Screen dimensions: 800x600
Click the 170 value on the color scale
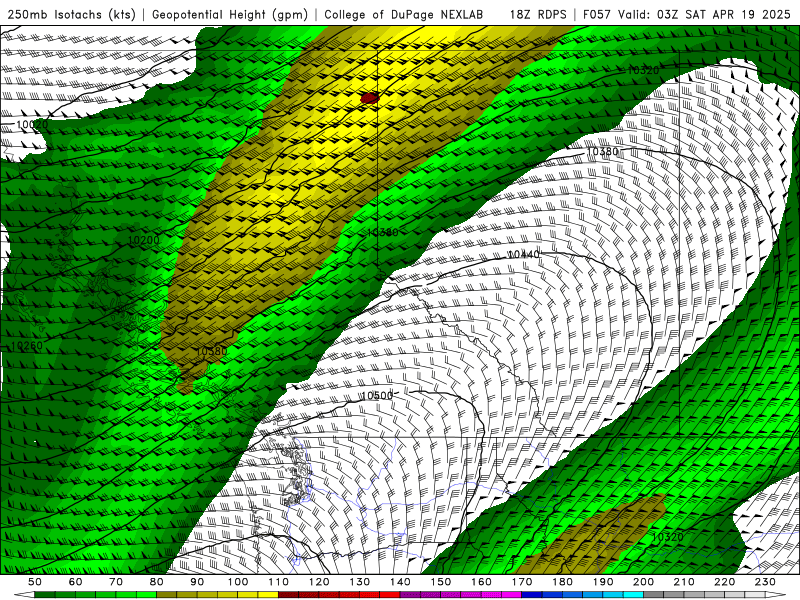coord(521,582)
